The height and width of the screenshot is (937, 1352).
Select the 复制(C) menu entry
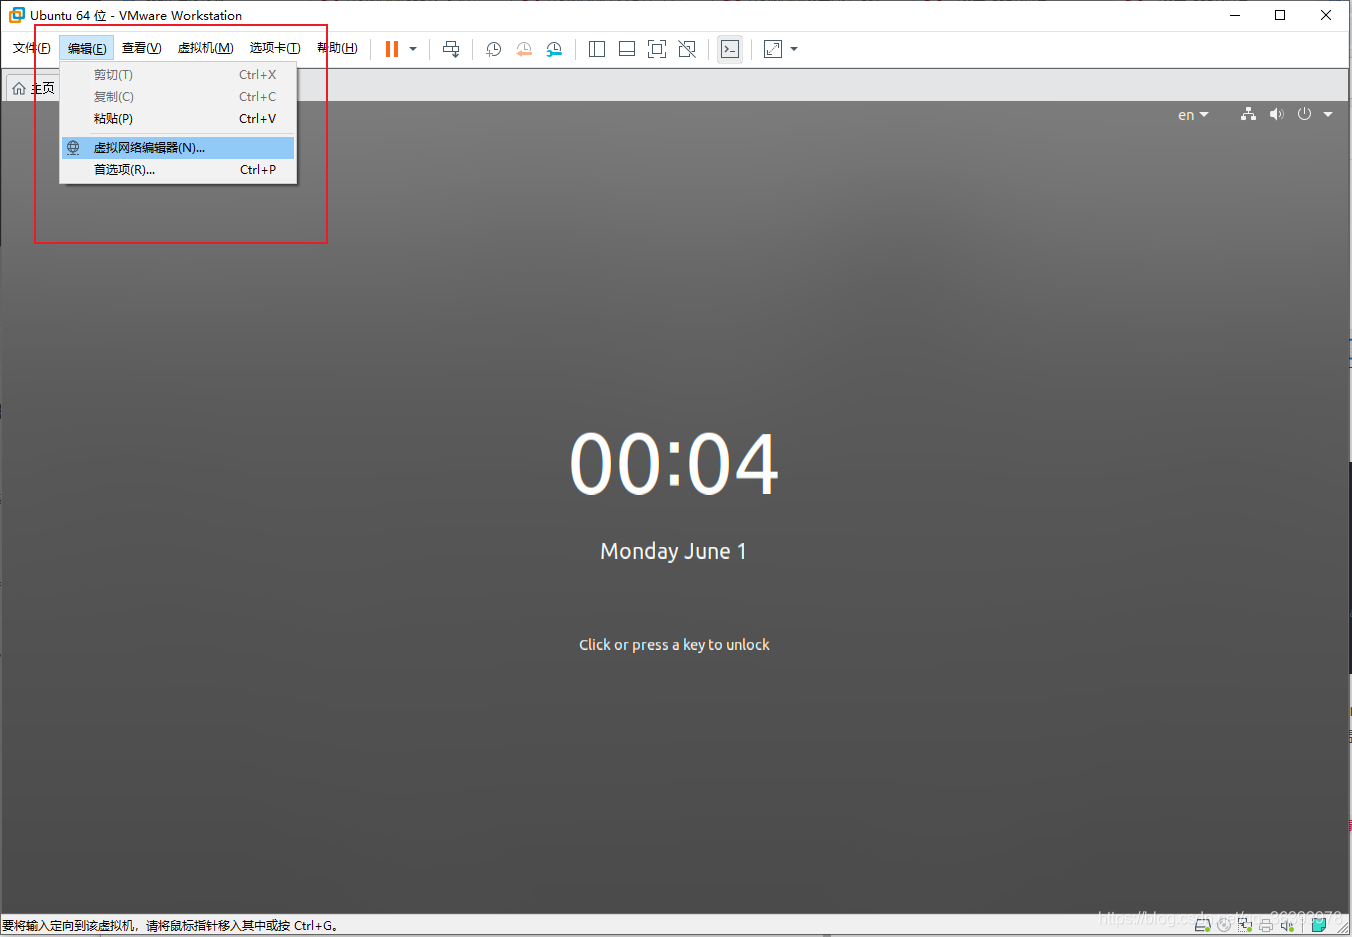pos(178,97)
